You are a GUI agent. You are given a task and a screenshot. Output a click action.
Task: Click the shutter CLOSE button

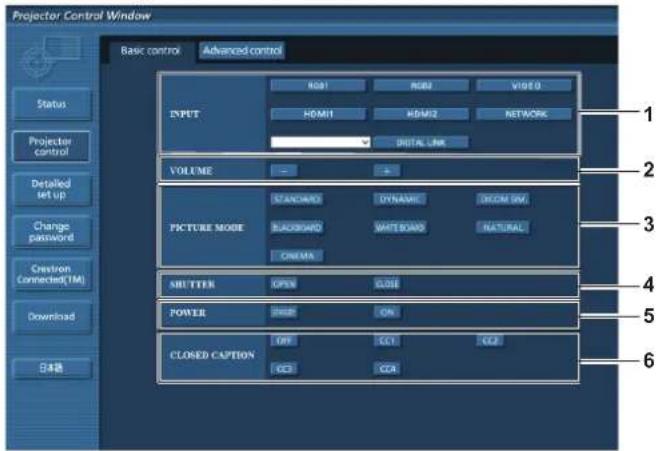click(x=387, y=284)
